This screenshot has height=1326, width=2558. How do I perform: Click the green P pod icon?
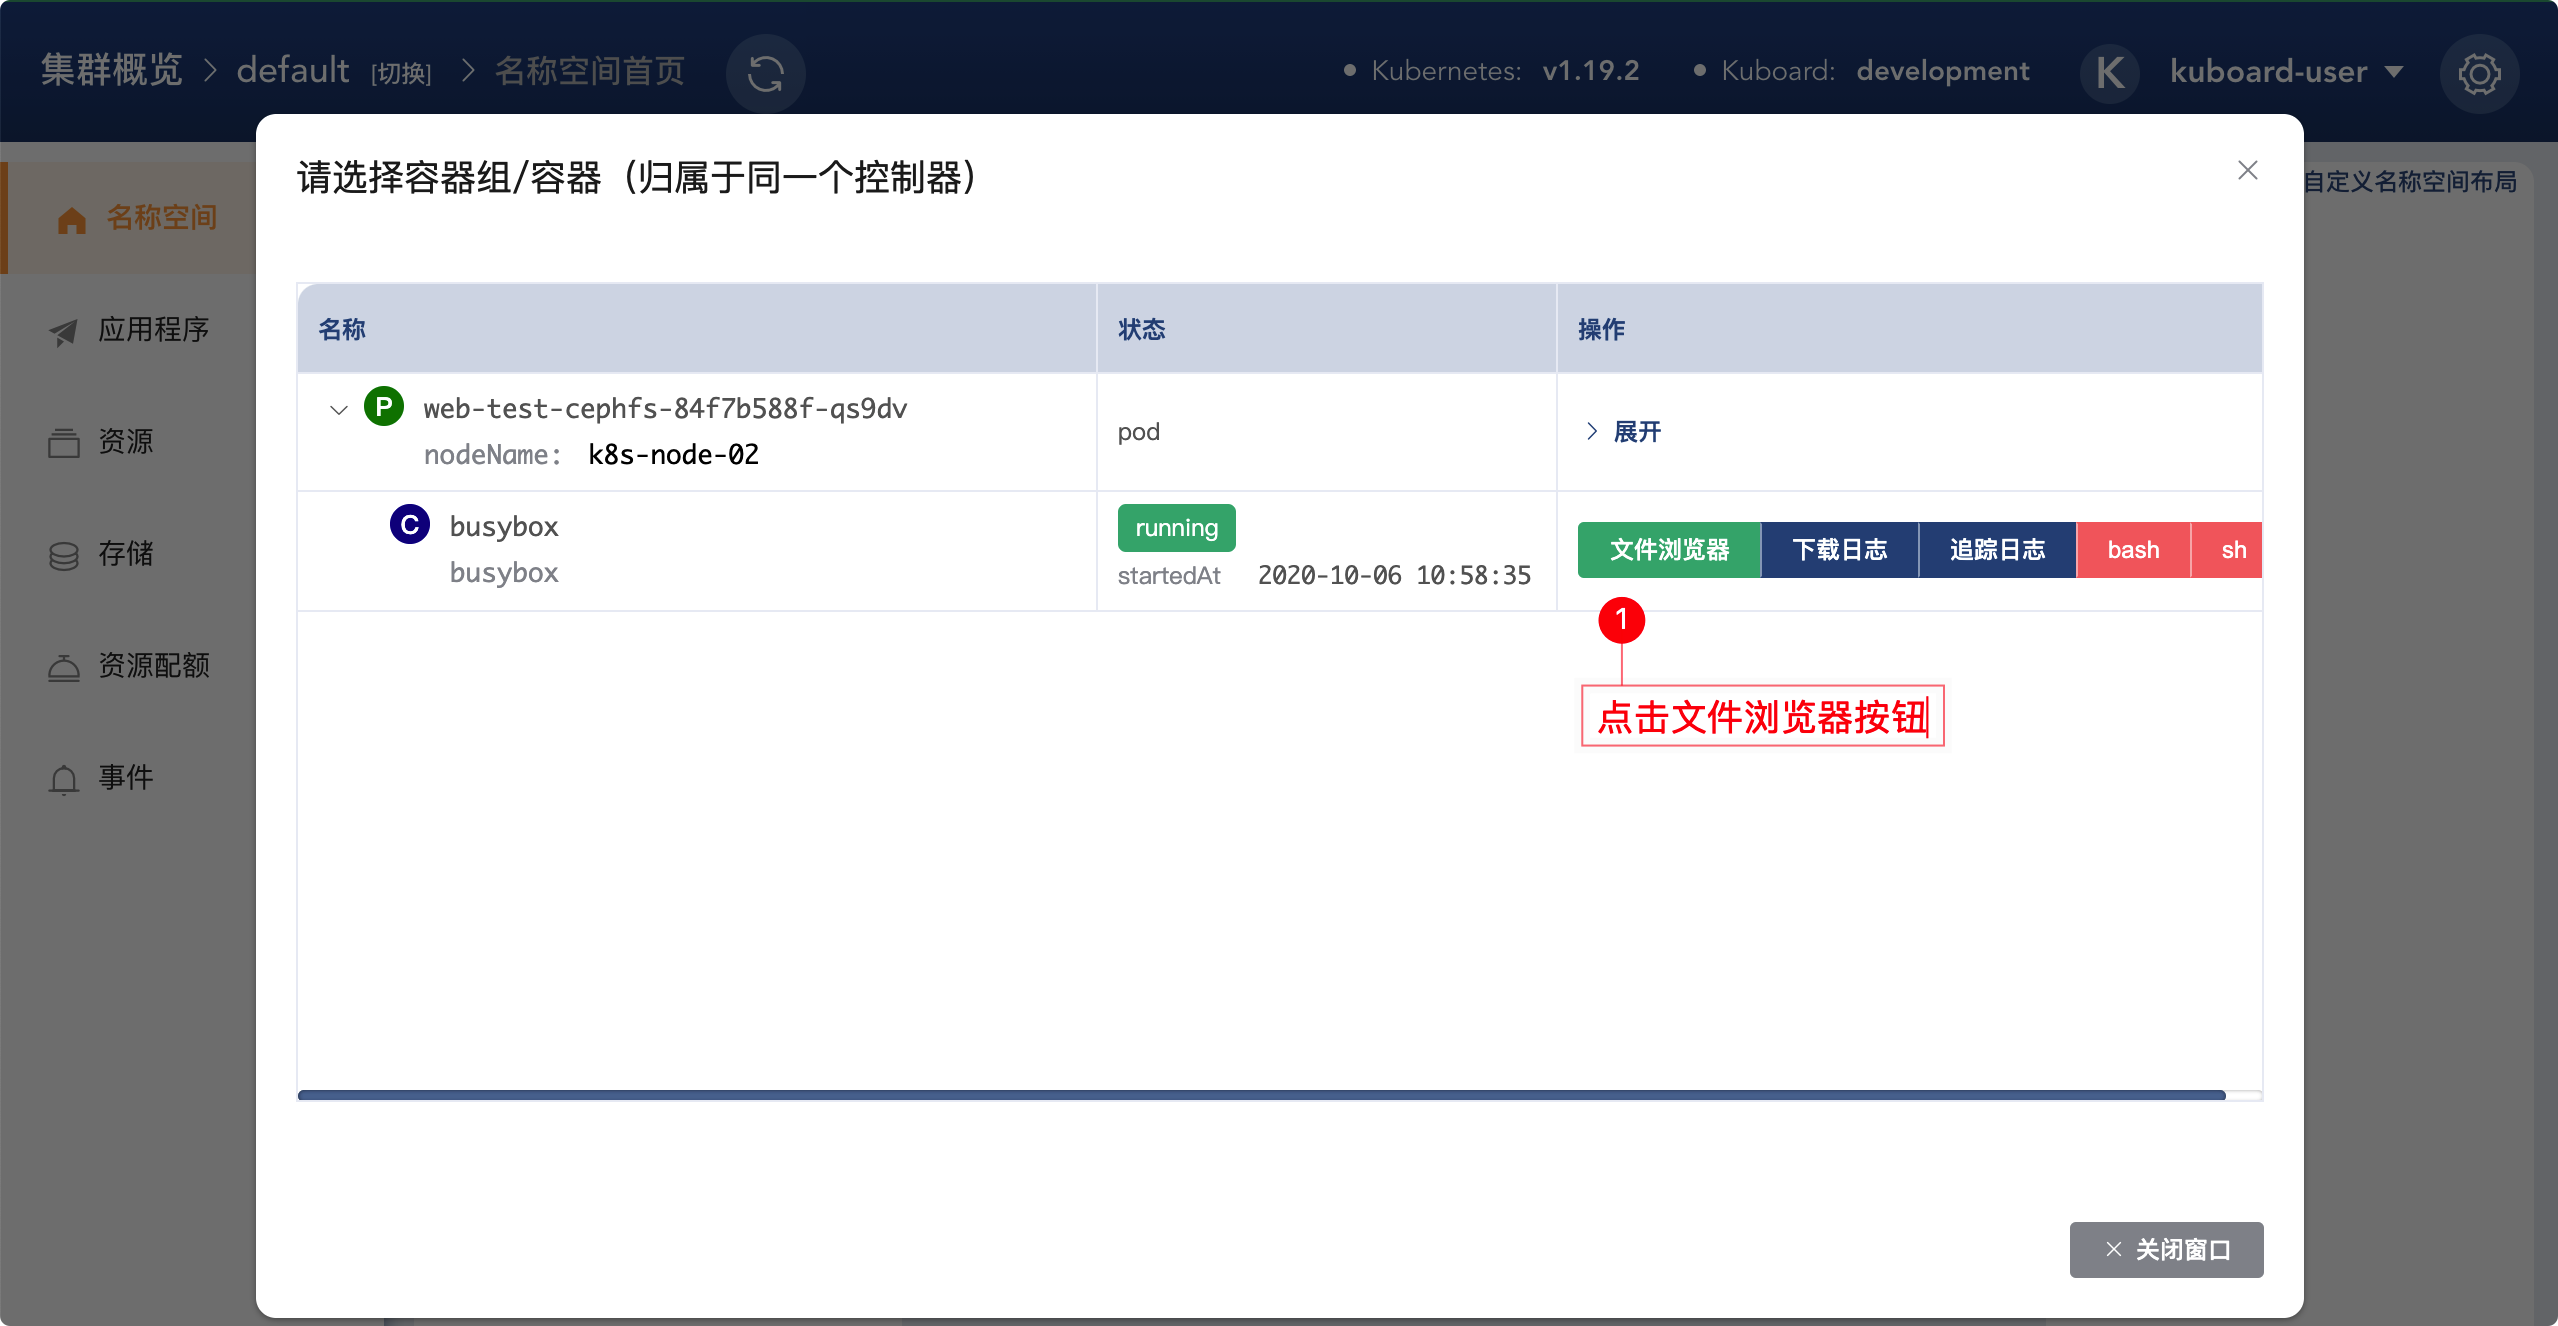click(x=384, y=407)
